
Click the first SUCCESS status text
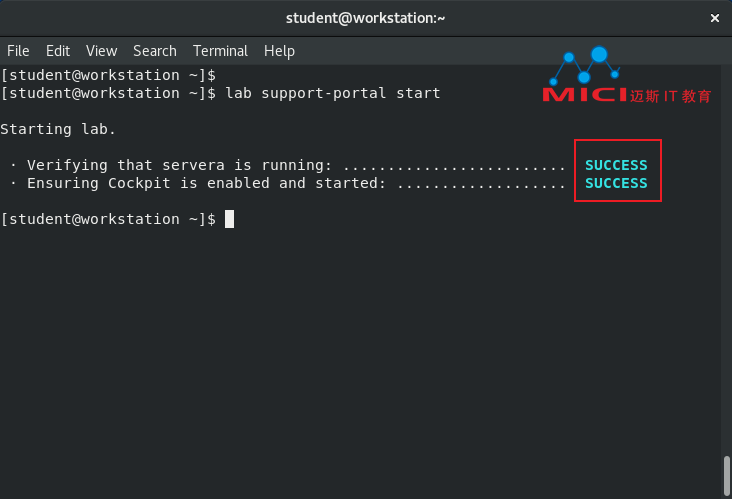pyautogui.click(x=616, y=165)
